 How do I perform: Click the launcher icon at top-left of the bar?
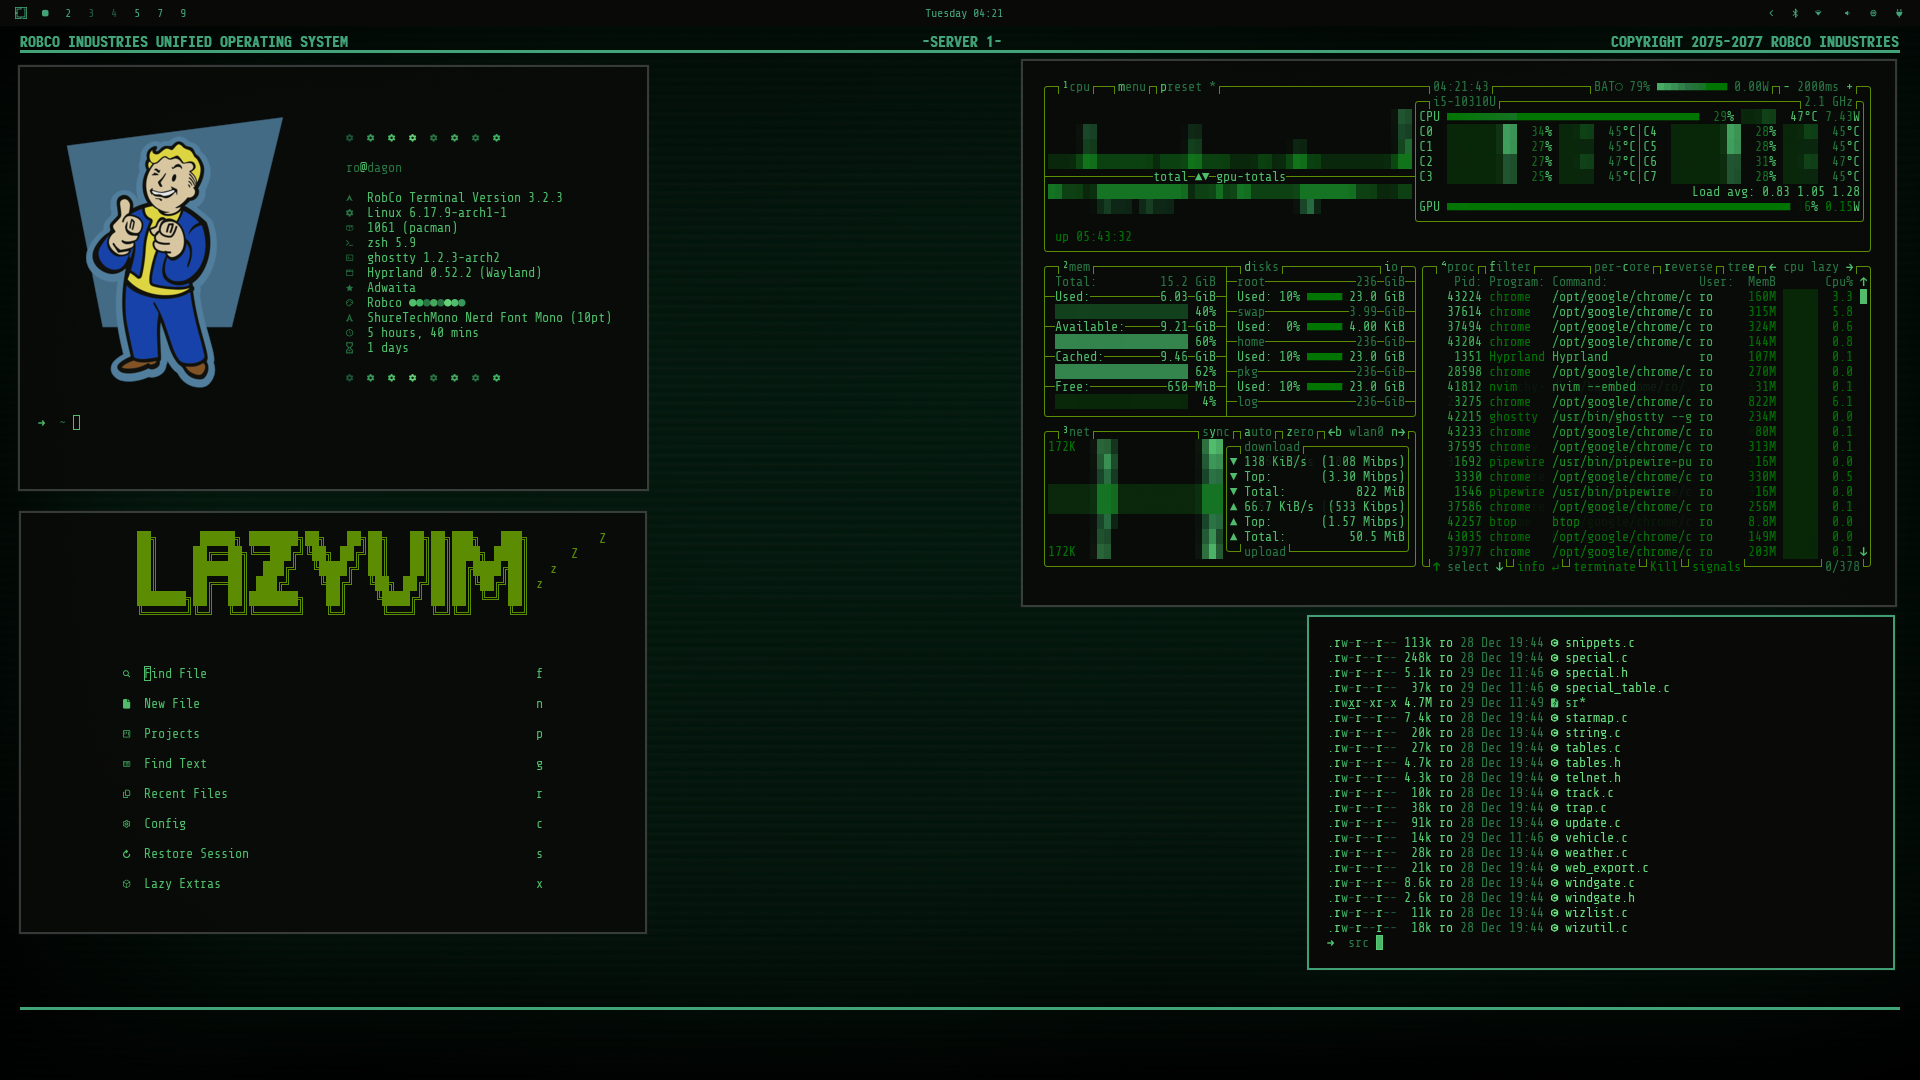21,13
